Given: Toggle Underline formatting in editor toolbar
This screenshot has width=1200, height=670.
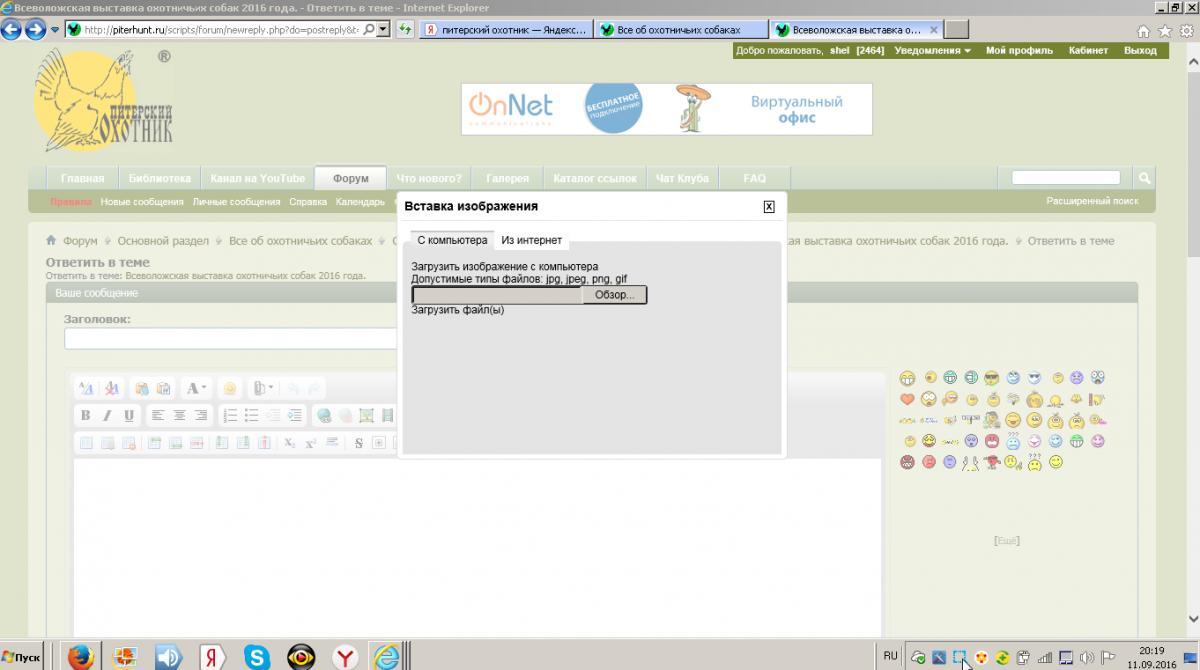Looking at the screenshot, I should [x=129, y=415].
